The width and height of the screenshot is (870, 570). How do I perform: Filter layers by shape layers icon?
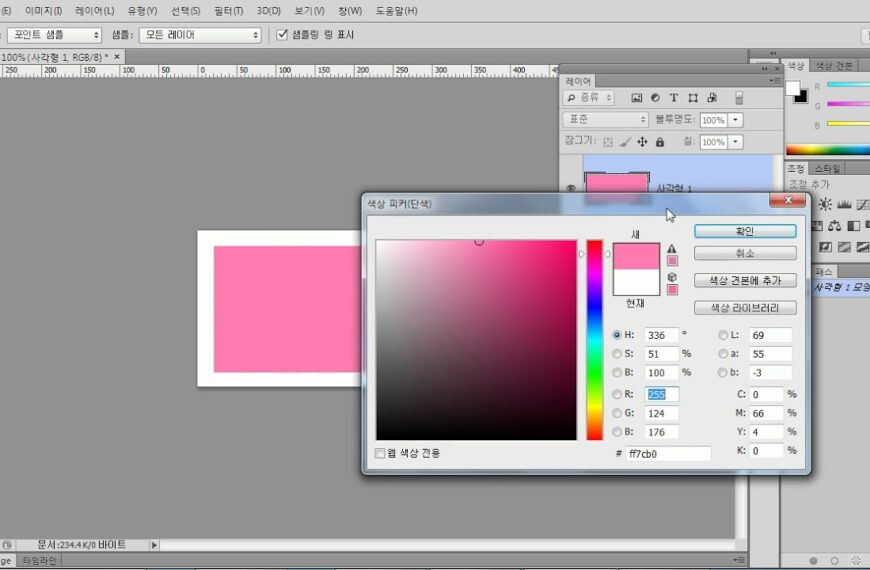693,98
